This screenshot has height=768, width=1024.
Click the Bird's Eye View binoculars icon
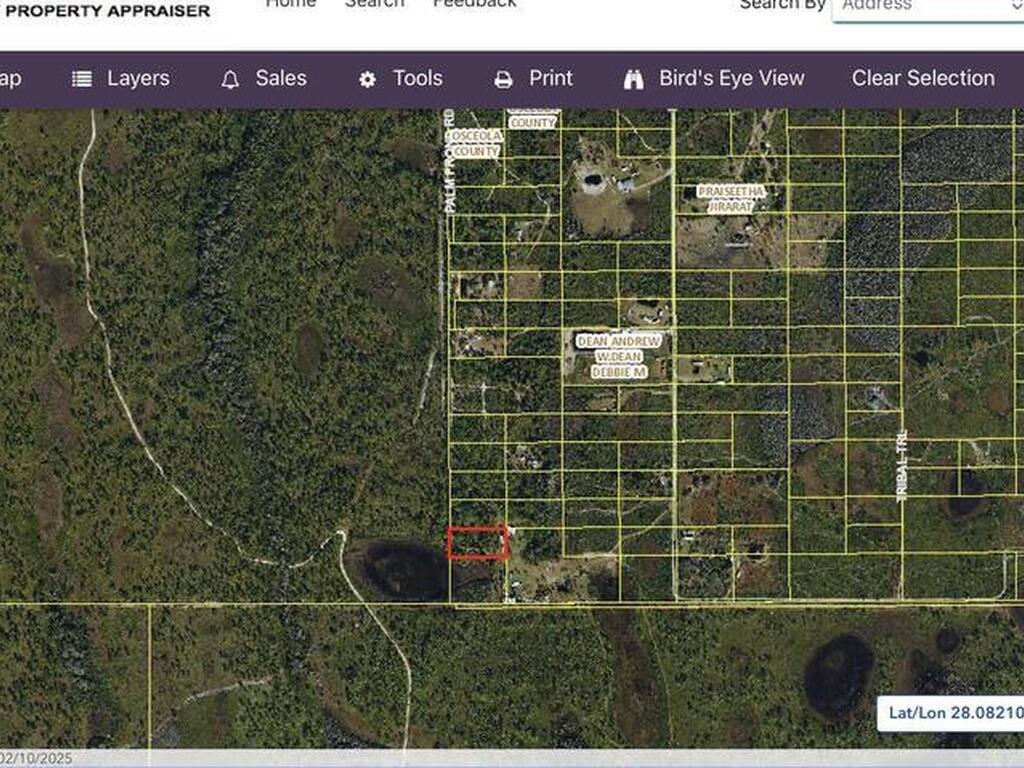pyautogui.click(x=633, y=80)
